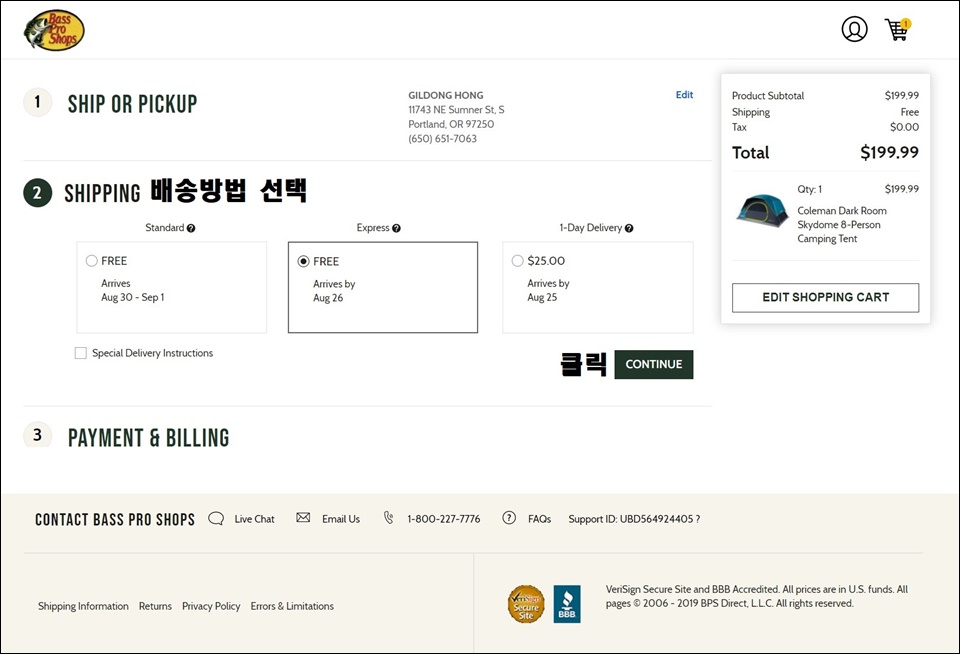The width and height of the screenshot is (960, 654).
Task: Select $25.00 1-Day Delivery radio button
Action: pos(517,261)
